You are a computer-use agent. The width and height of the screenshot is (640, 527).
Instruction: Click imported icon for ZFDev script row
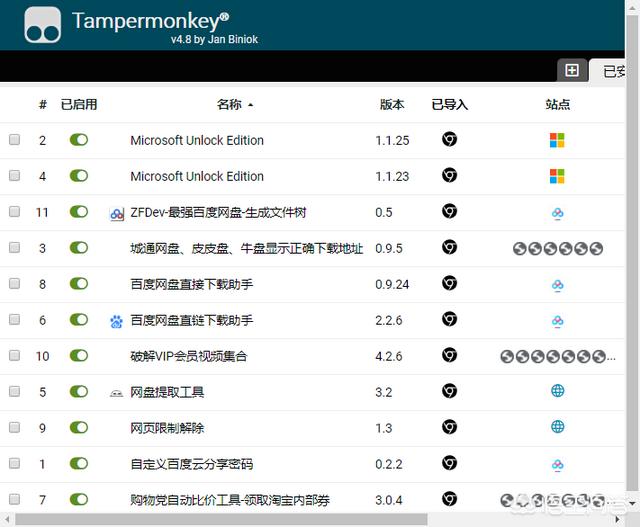point(449,211)
